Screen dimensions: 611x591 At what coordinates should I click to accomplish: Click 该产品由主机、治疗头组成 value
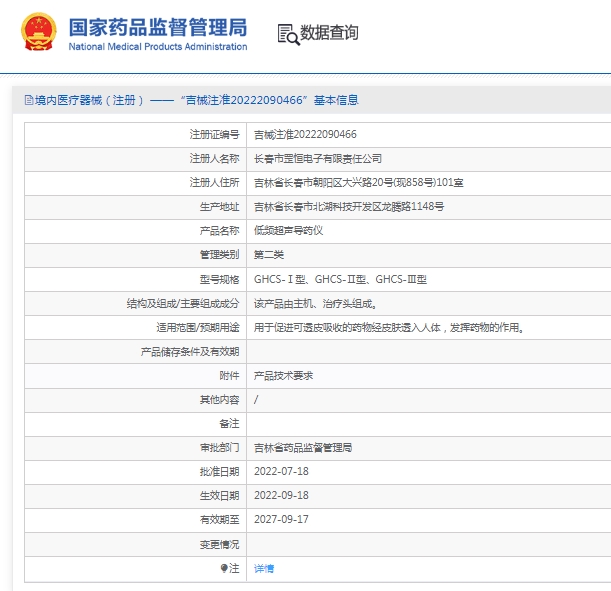point(315,303)
